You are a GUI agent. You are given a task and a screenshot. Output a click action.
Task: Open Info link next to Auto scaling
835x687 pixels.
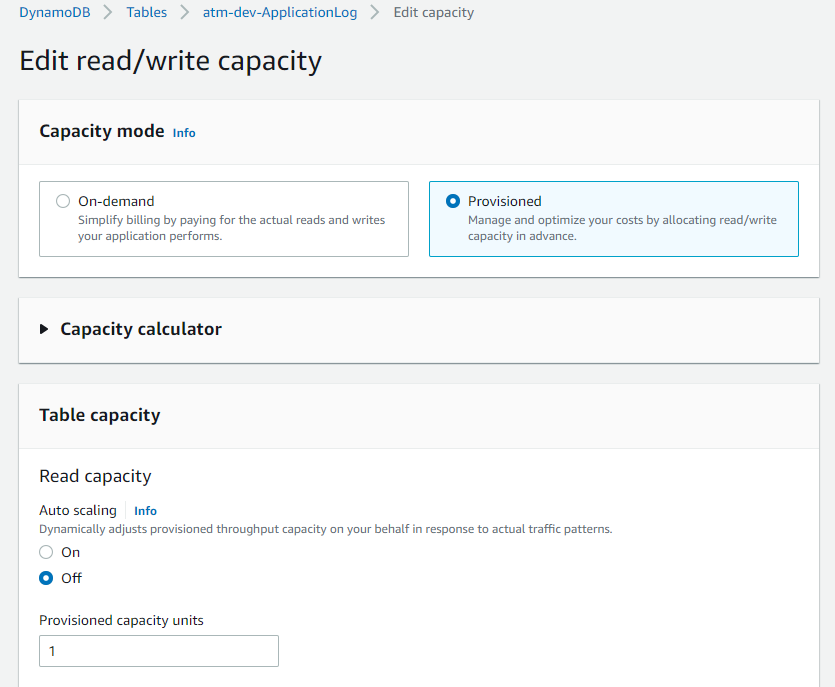click(145, 510)
